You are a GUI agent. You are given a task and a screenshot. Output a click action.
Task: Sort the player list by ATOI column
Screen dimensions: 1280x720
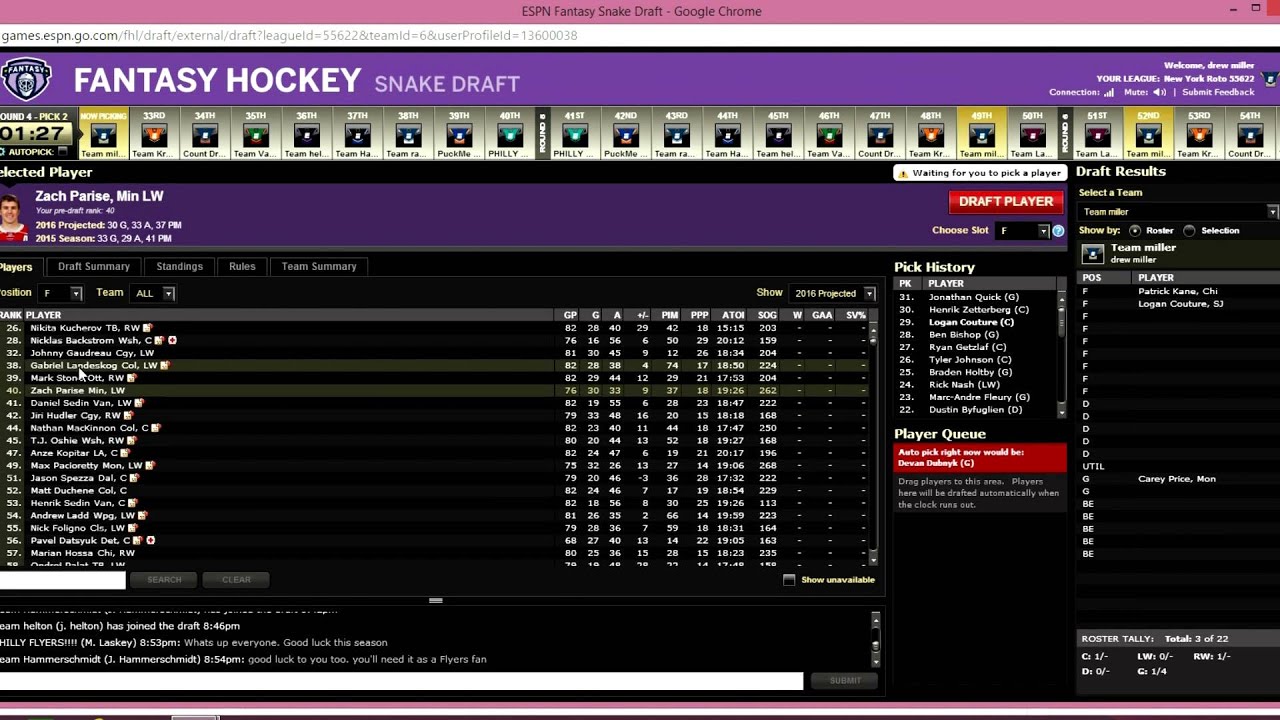pos(733,315)
